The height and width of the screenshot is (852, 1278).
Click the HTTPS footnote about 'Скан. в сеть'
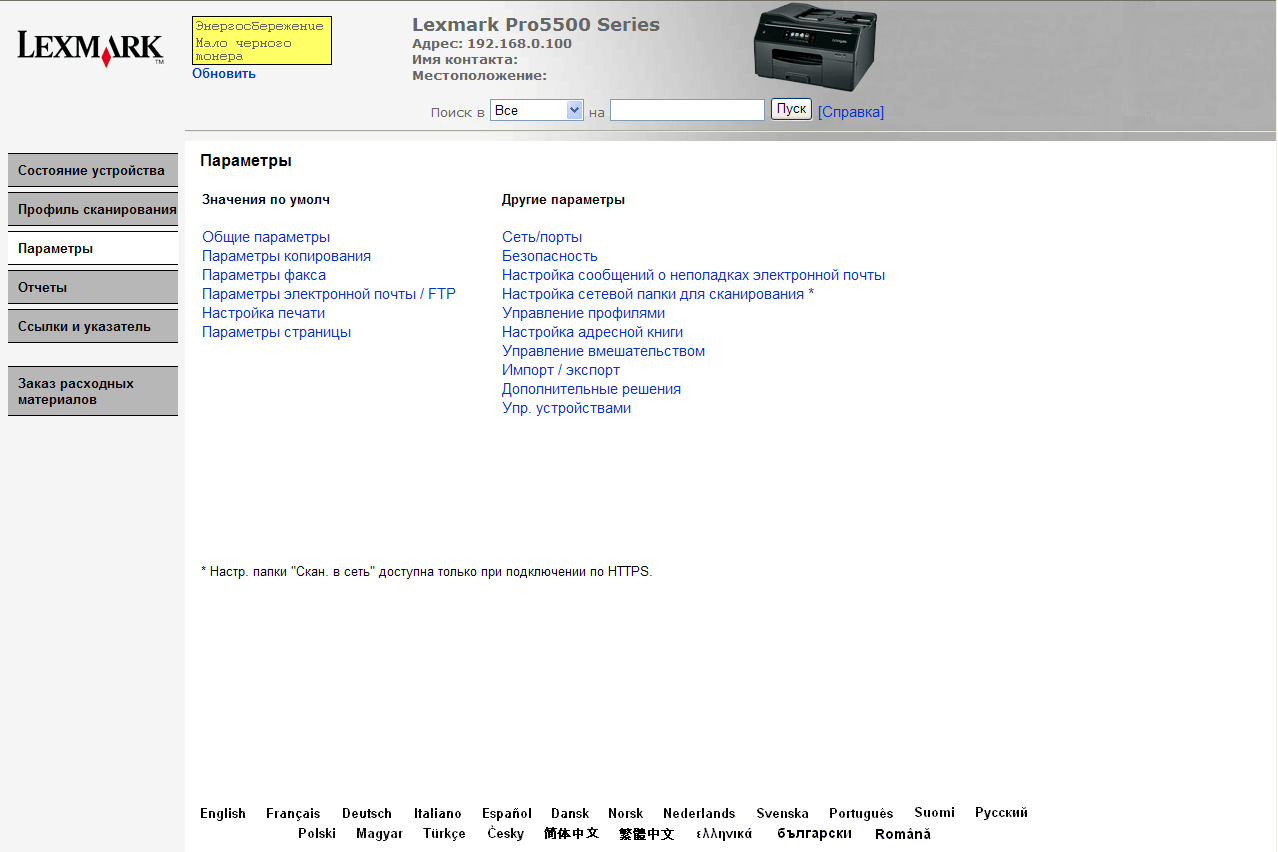427,572
